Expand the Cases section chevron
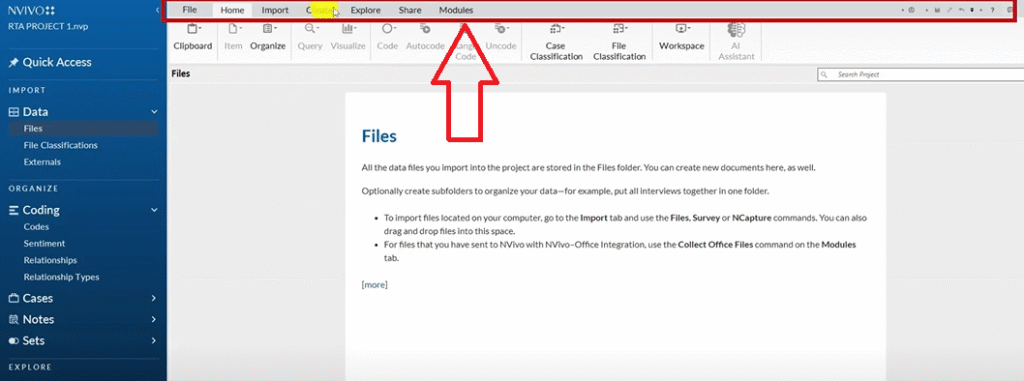1024x381 pixels. pyautogui.click(x=154, y=298)
